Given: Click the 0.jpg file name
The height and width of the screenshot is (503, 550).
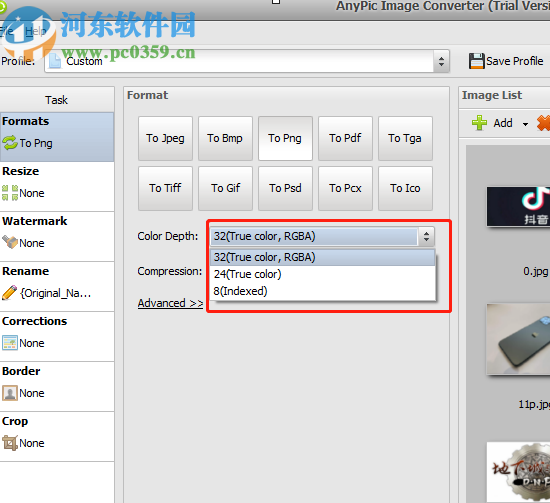Looking at the screenshot, I should (536, 271).
